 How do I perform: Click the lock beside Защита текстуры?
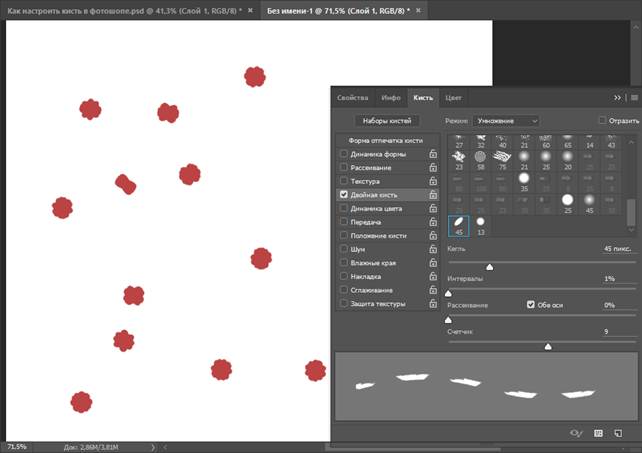(433, 304)
